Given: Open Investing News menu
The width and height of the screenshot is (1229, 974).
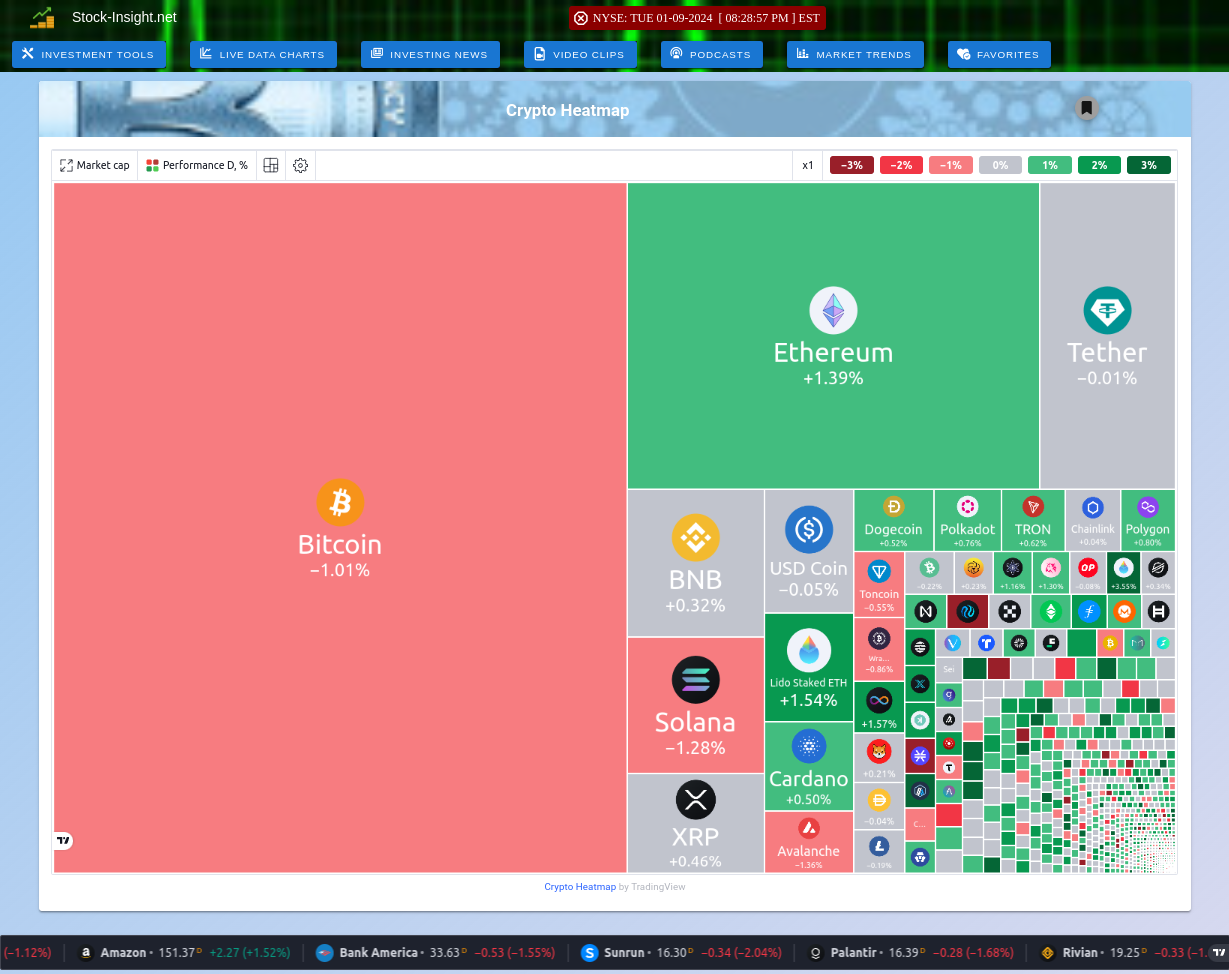Looking at the screenshot, I should coord(430,54).
